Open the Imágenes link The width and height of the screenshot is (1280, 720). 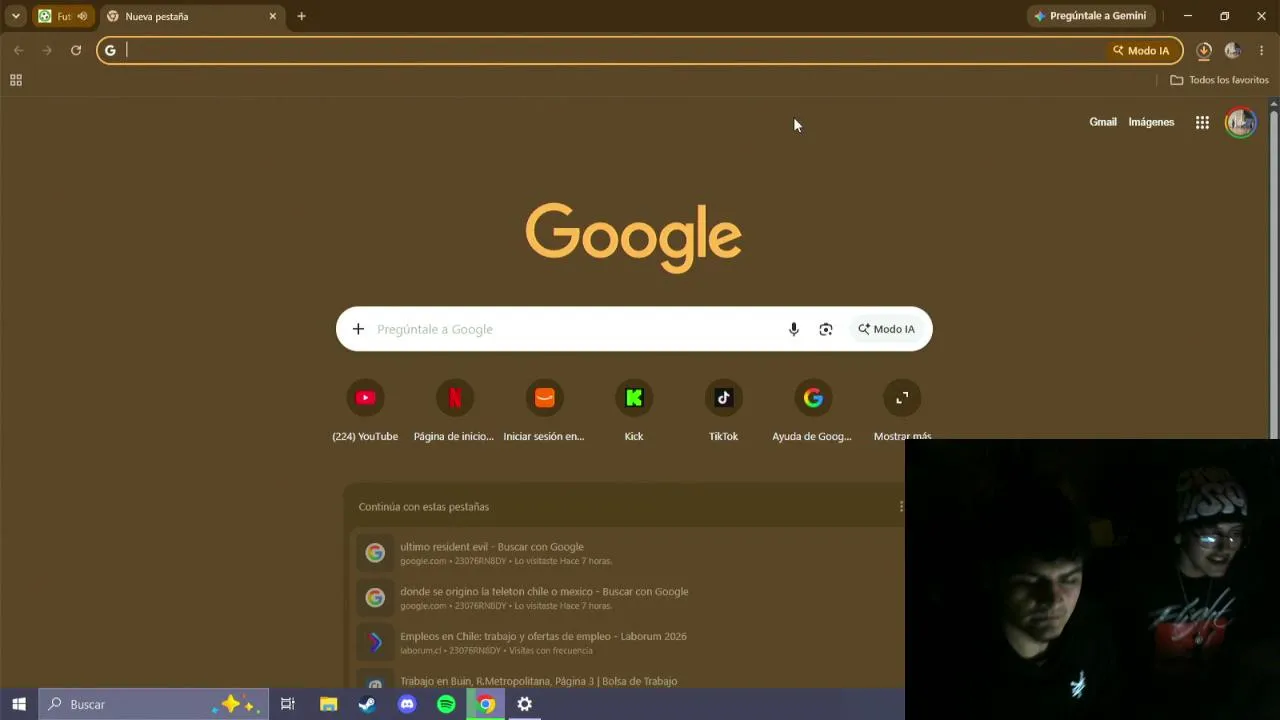point(1151,122)
